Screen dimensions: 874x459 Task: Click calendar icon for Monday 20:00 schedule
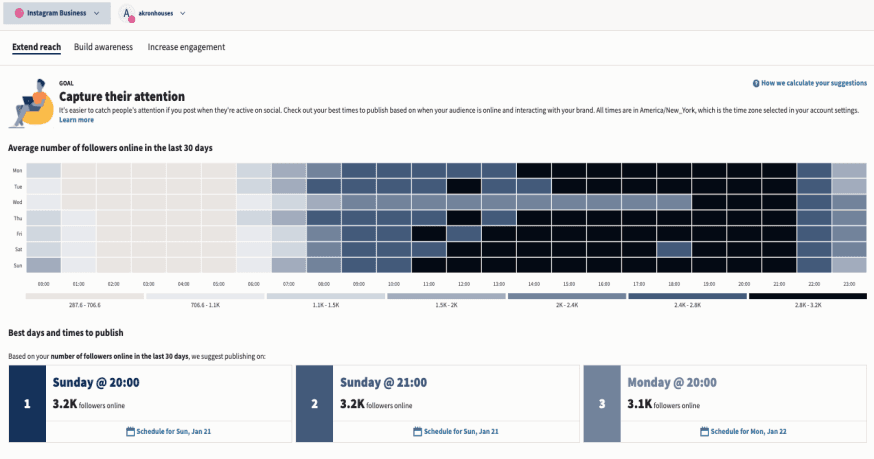[704, 431]
